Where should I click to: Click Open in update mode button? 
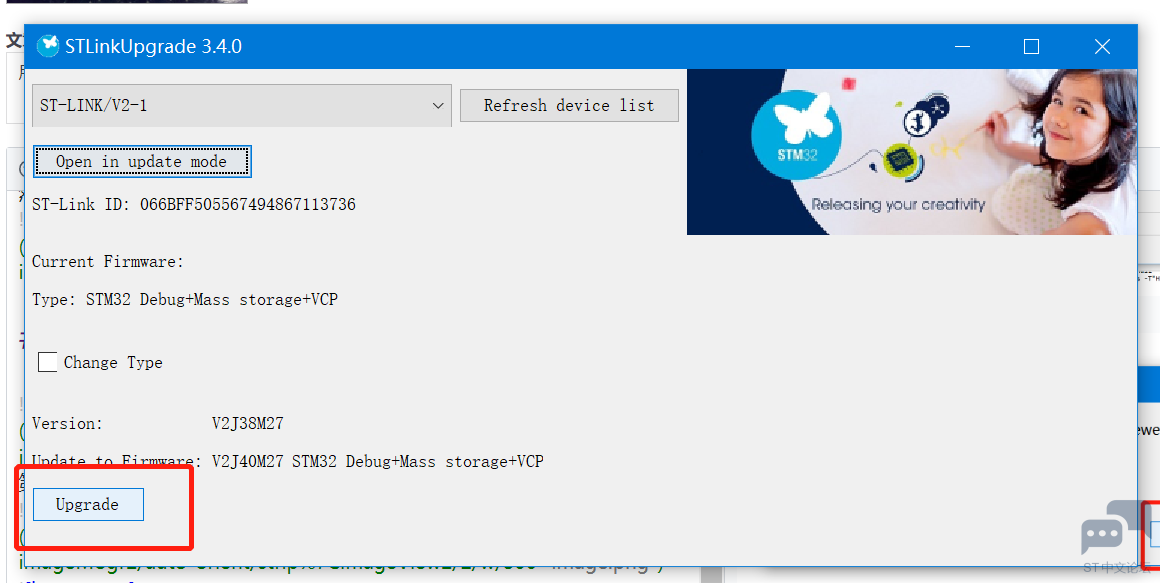point(142,161)
